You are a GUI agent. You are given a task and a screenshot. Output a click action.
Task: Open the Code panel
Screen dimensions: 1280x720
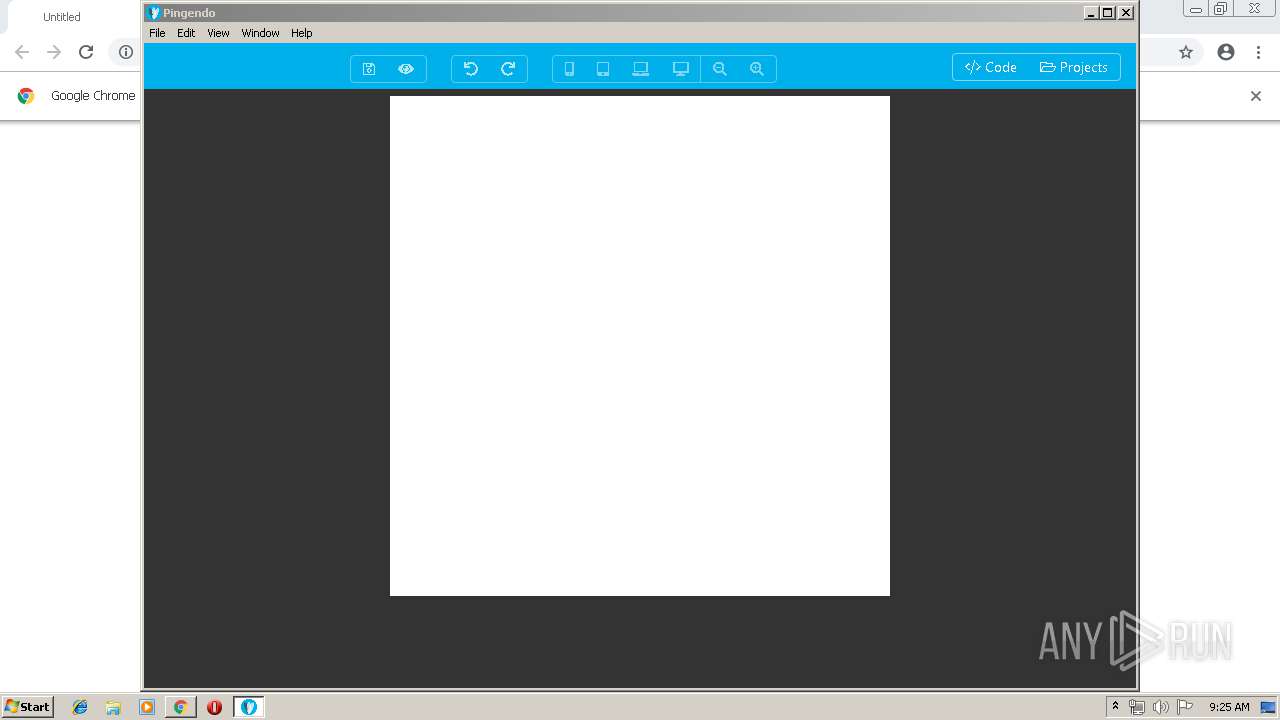(991, 67)
